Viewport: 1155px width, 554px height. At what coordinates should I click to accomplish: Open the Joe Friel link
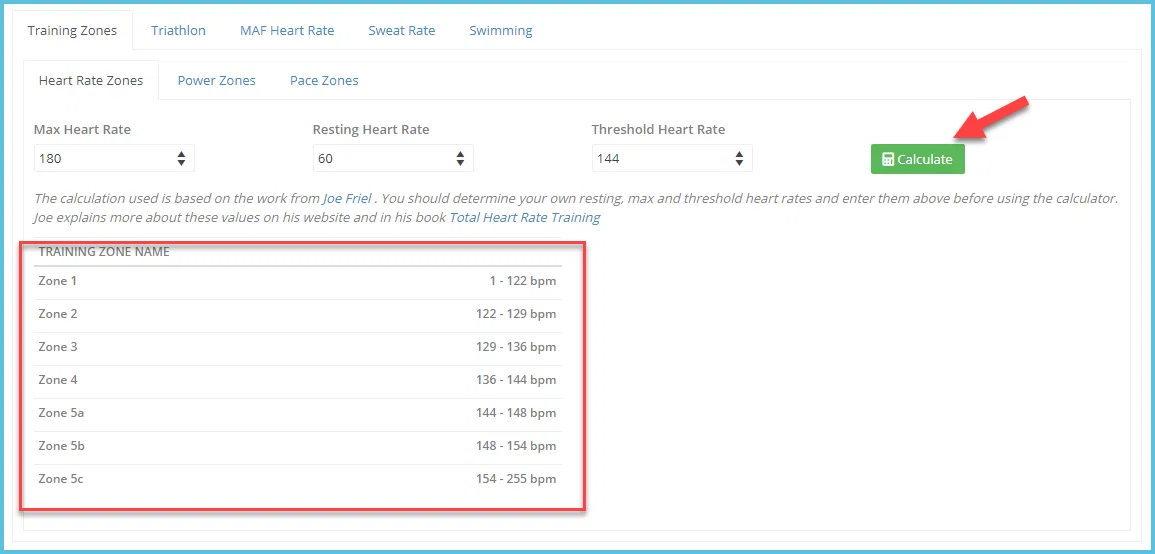click(x=347, y=199)
